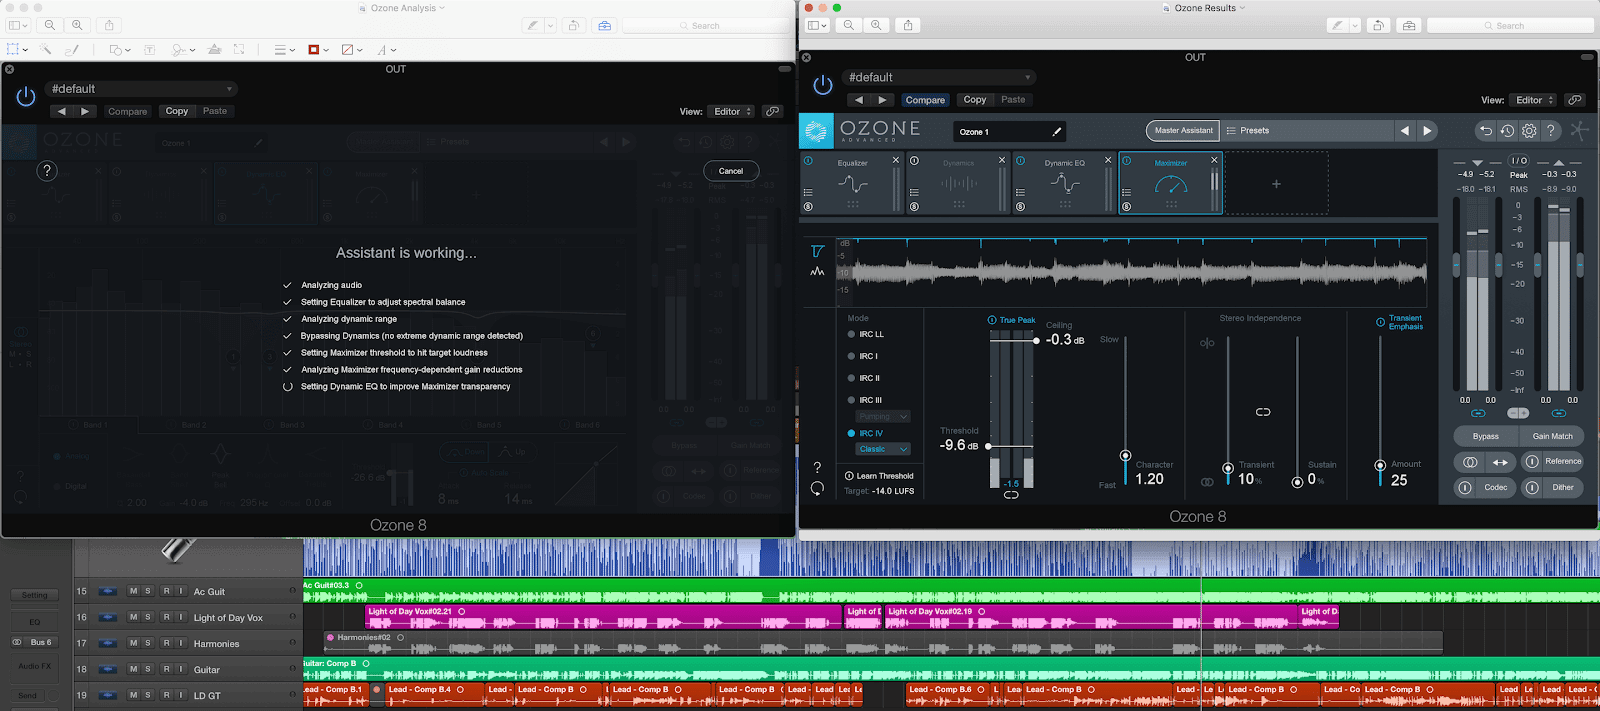The height and width of the screenshot is (711, 1600).
Task: Open the #default preset dropdown in Ozone Results
Action: tap(939, 77)
